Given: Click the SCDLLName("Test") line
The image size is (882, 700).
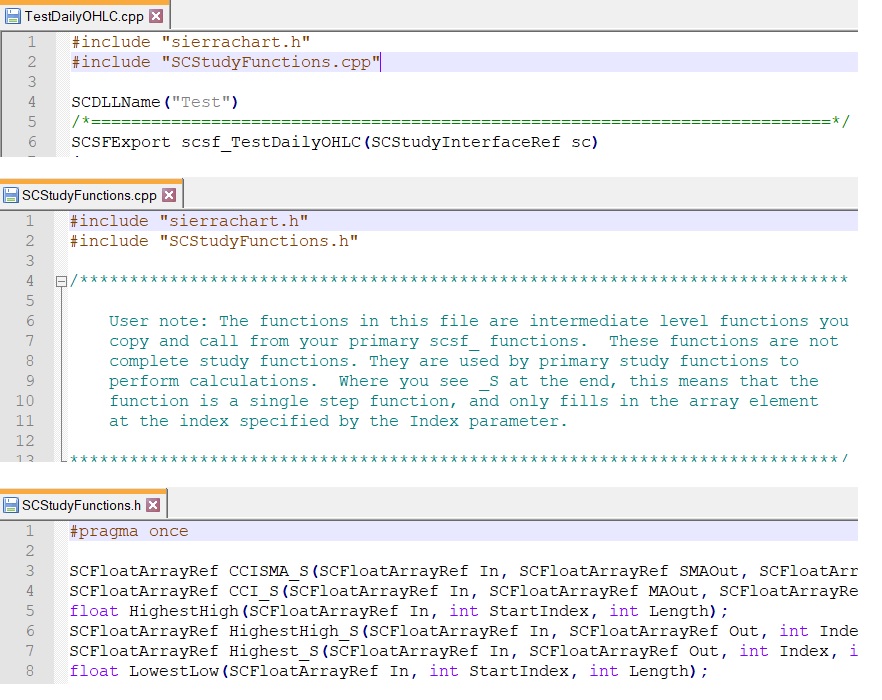Looking at the screenshot, I should [155, 102].
